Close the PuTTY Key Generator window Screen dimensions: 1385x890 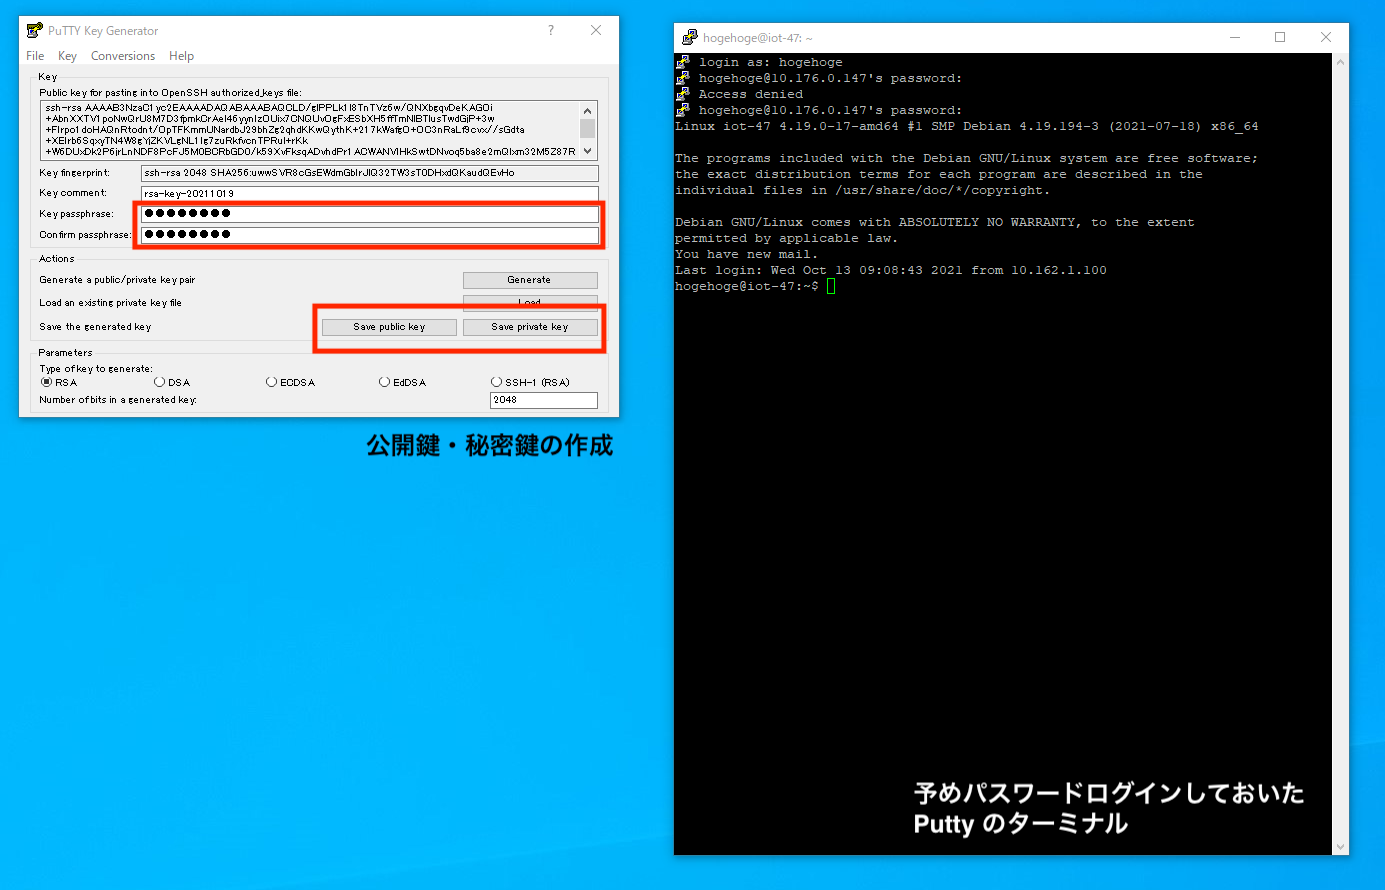tap(596, 31)
